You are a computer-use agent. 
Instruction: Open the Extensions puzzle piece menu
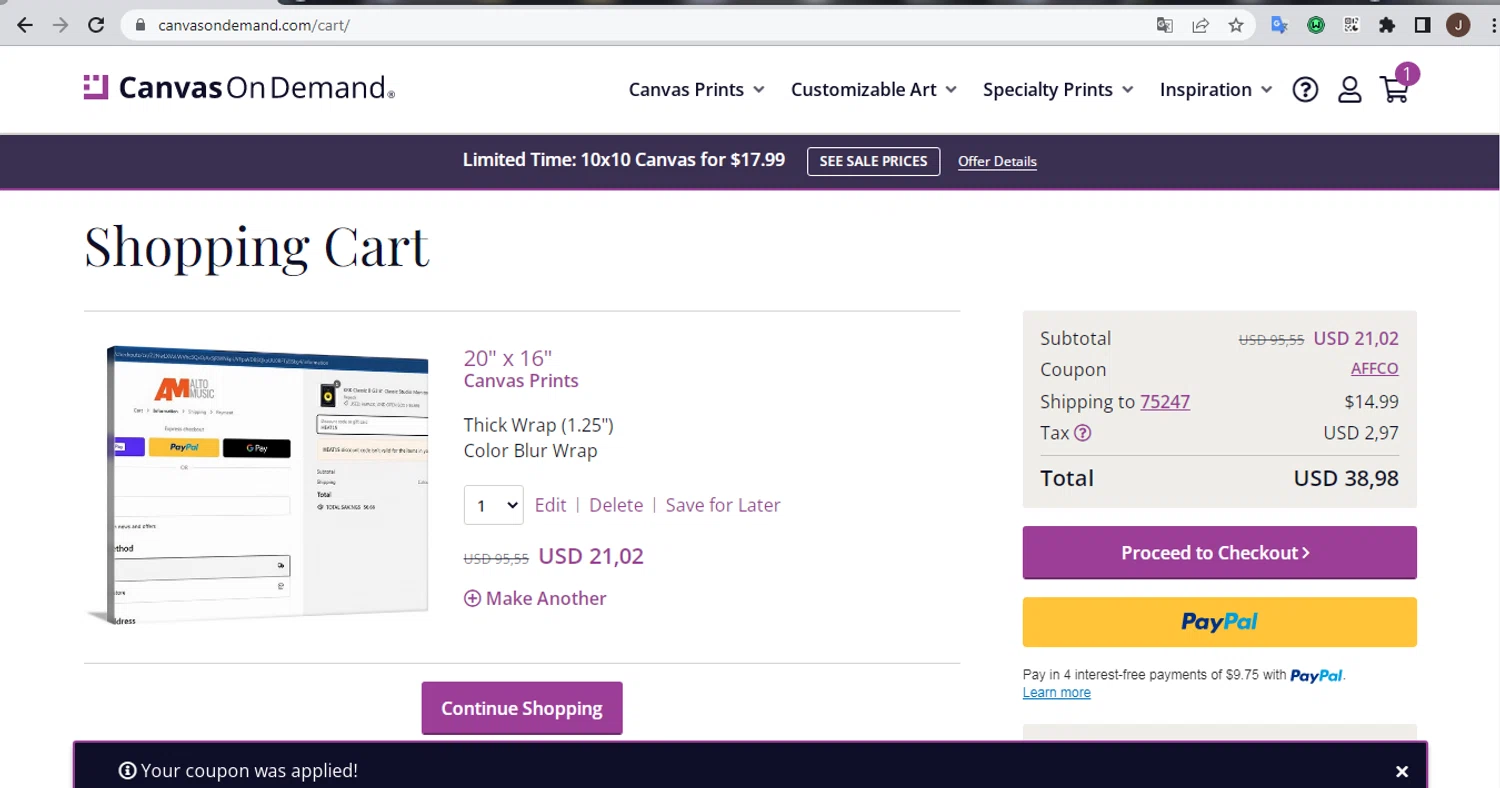[1387, 25]
